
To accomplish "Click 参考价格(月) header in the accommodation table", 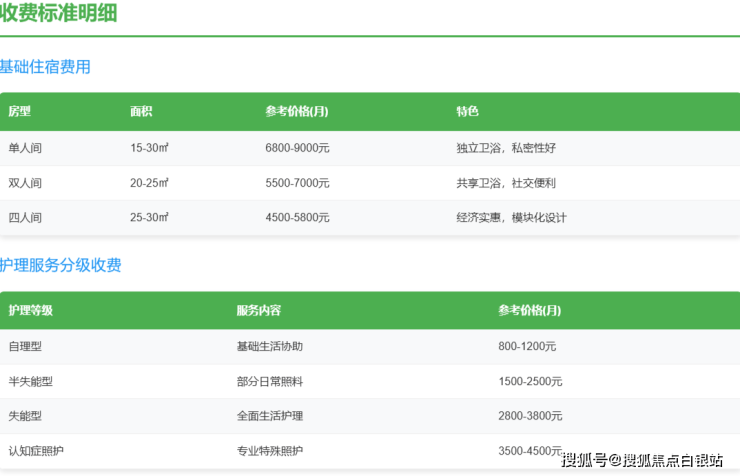I will [x=297, y=111].
